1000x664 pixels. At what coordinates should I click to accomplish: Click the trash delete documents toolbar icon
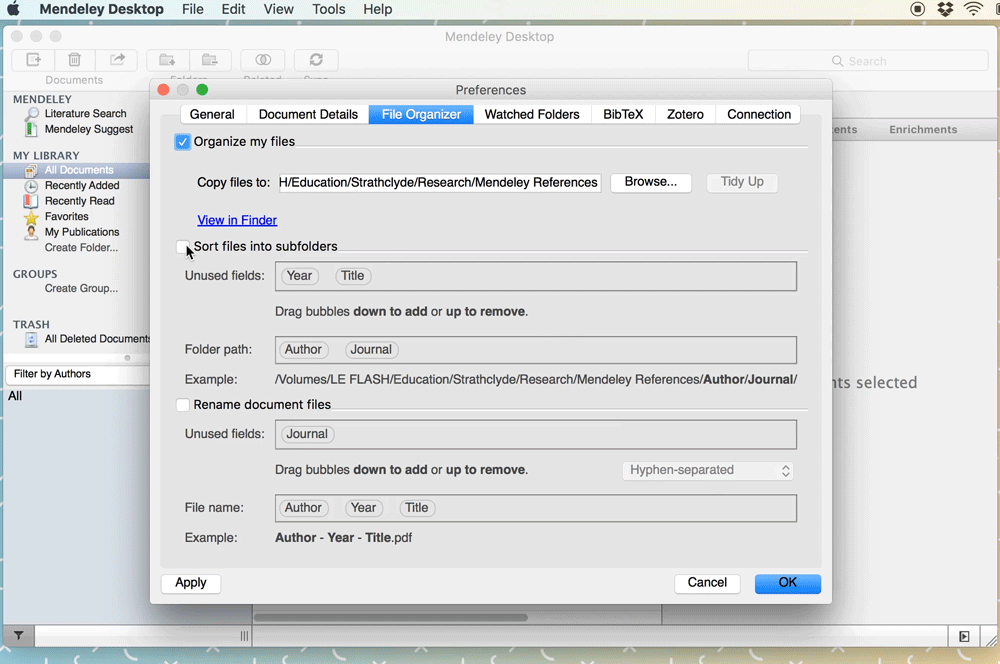tap(75, 60)
